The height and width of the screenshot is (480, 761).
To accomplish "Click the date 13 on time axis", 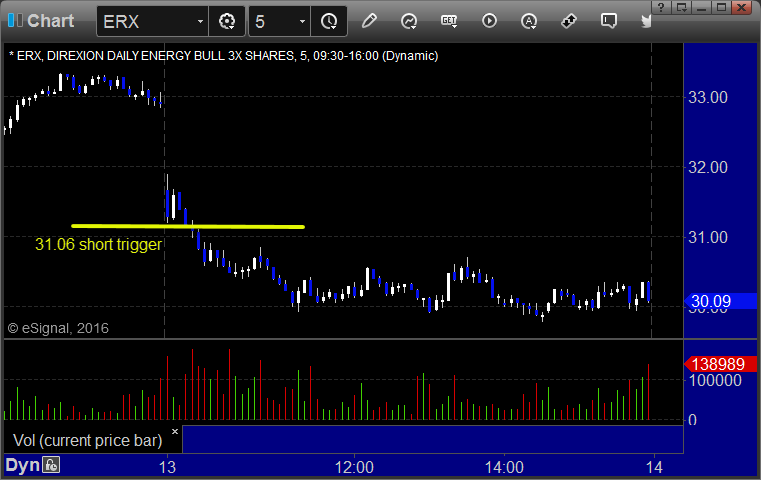I will [167, 467].
